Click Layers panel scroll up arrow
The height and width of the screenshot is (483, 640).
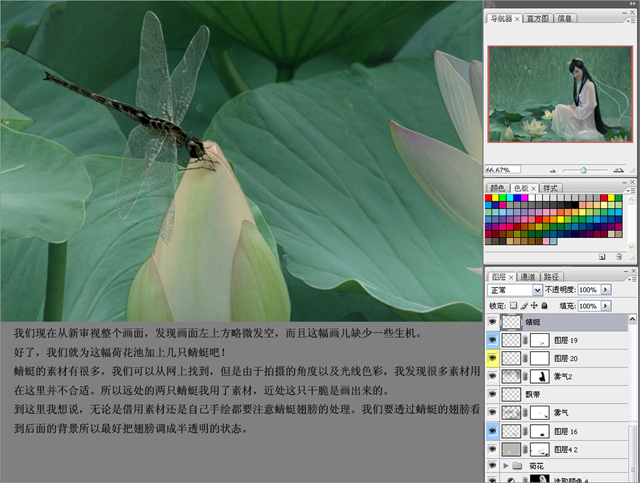[x=632, y=318]
